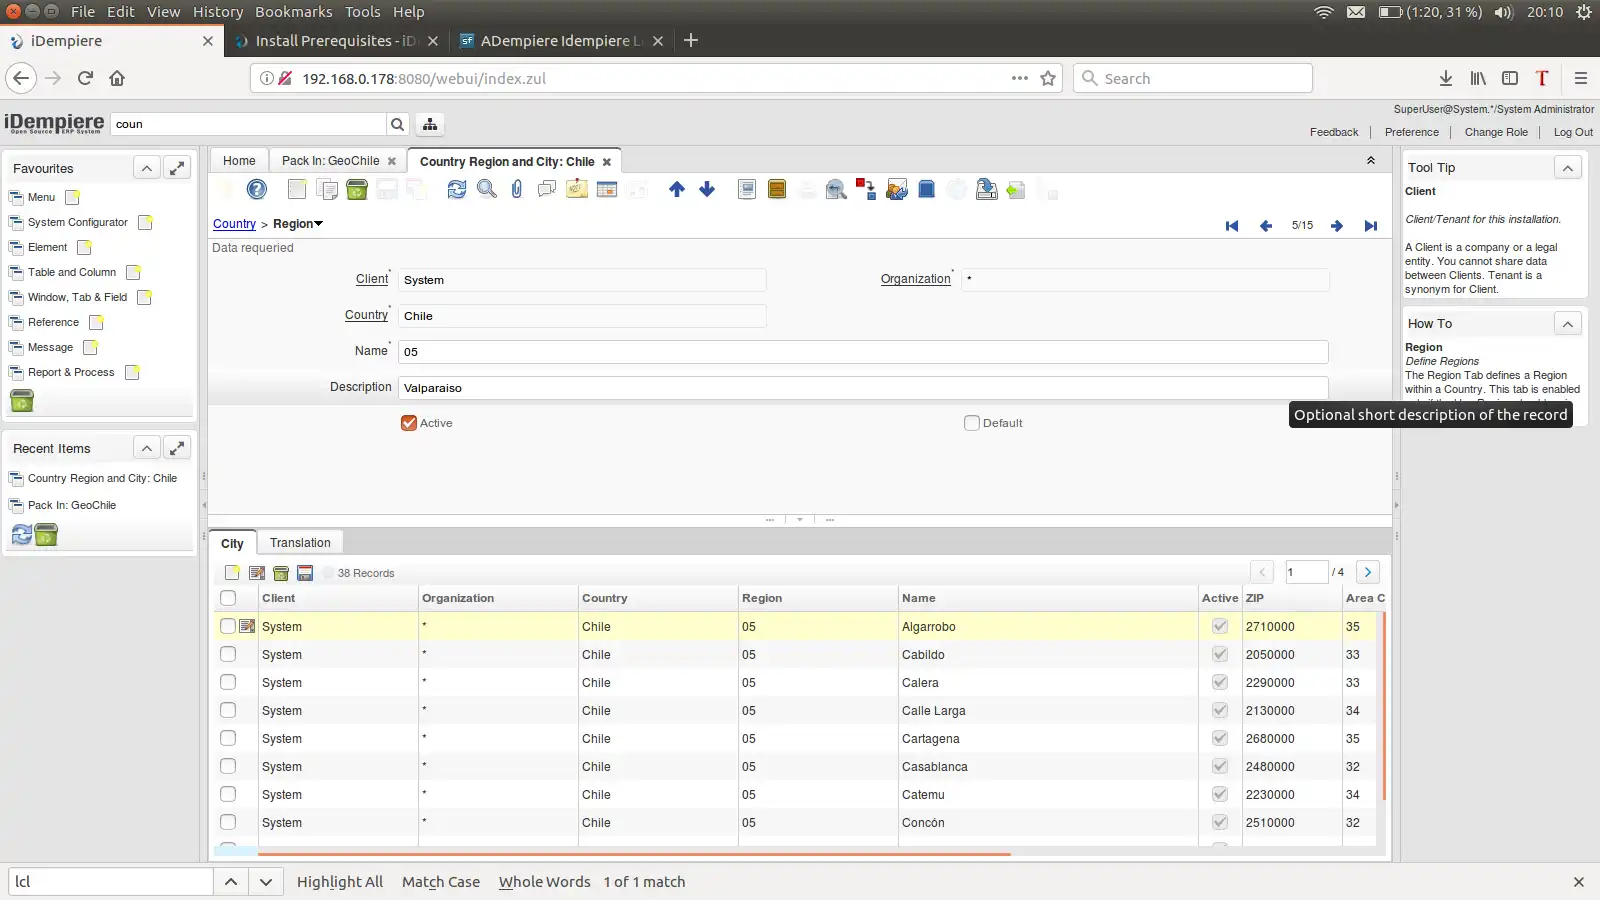
Task: Click Edit icon in City tab toolbar
Action: pos(257,573)
